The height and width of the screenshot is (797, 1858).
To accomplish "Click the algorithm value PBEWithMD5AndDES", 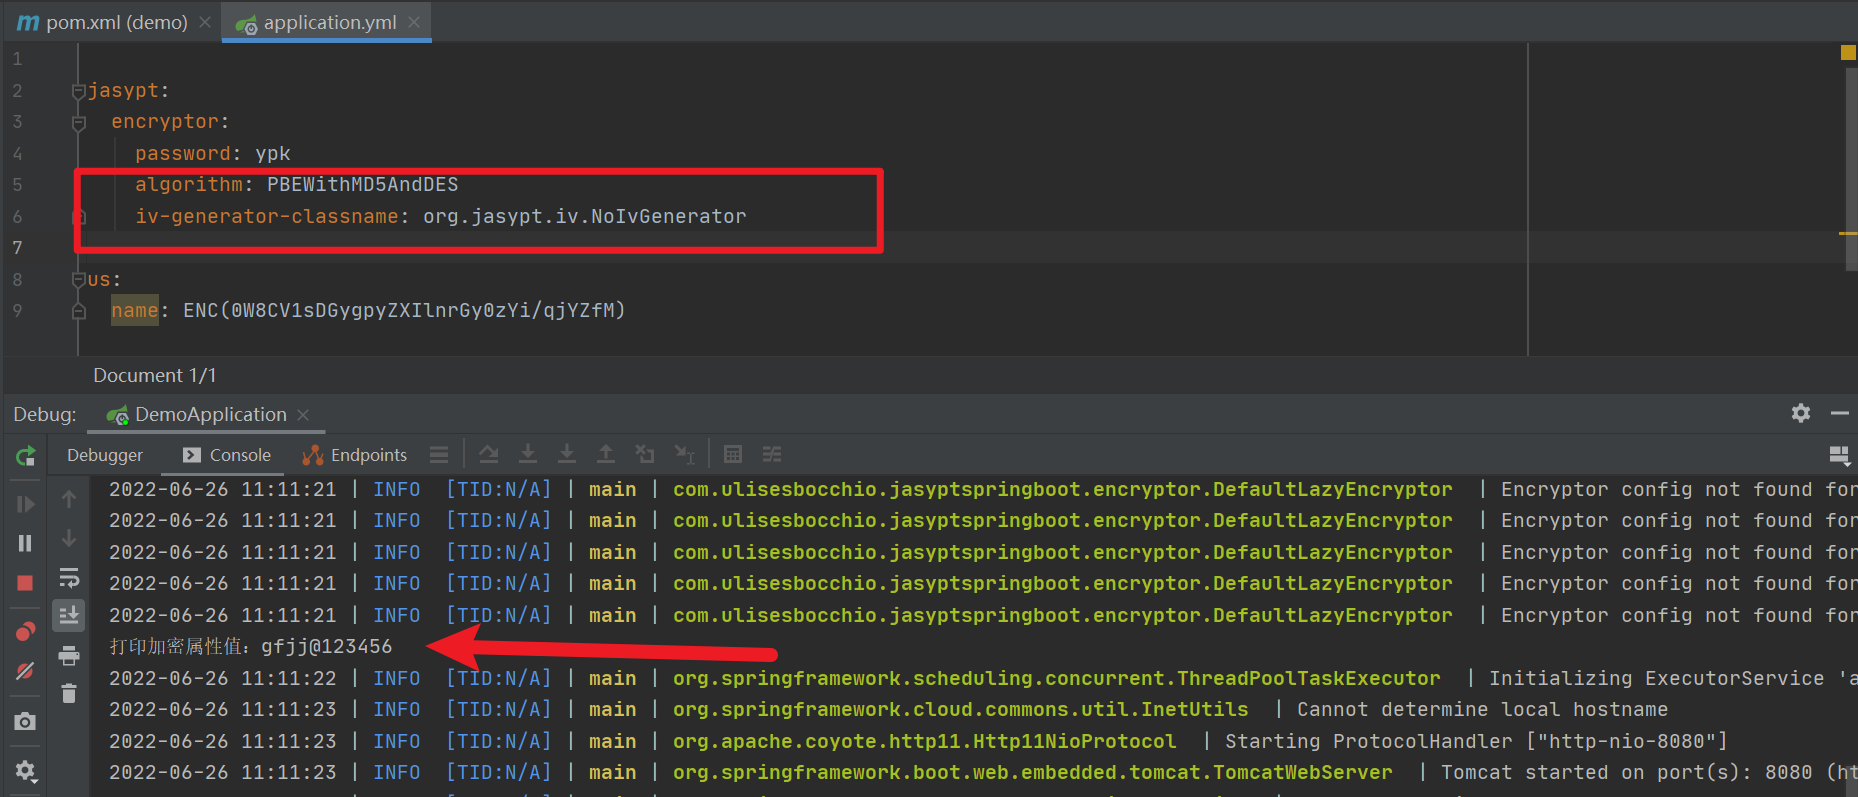I will click(x=363, y=184).
